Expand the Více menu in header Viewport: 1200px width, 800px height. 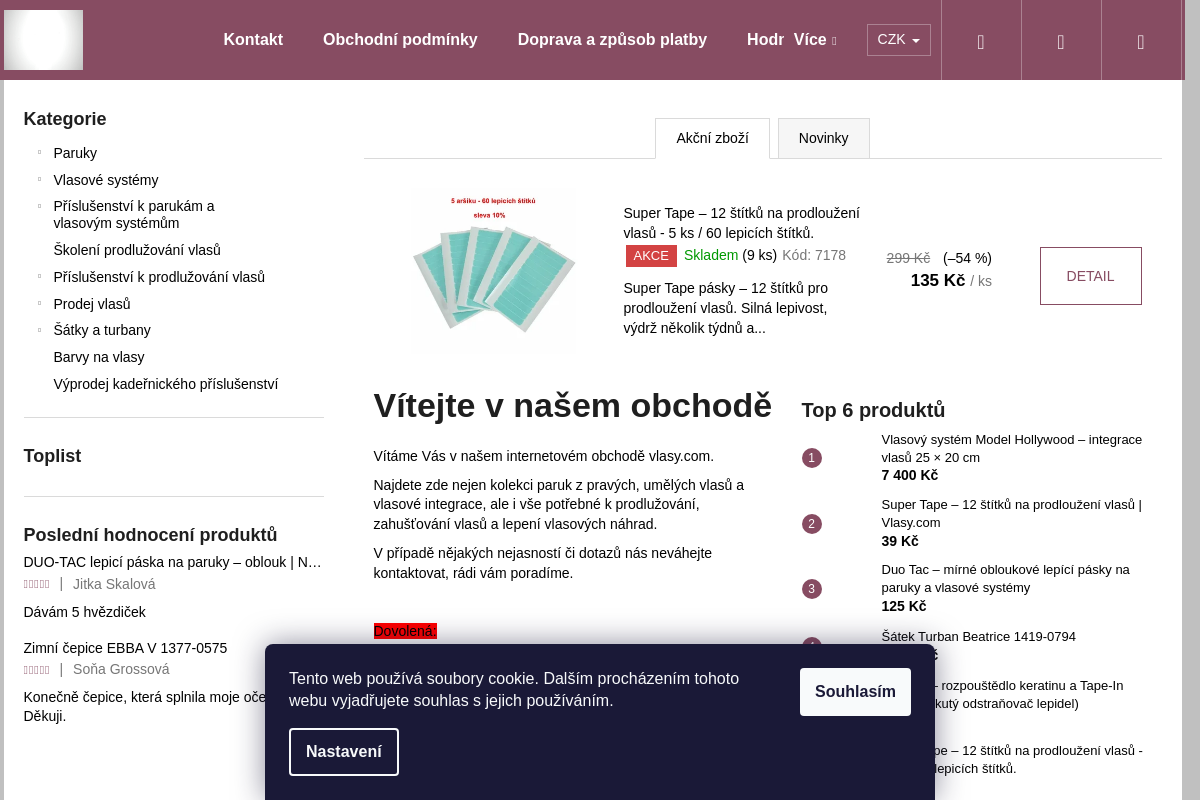(x=815, y=40)
